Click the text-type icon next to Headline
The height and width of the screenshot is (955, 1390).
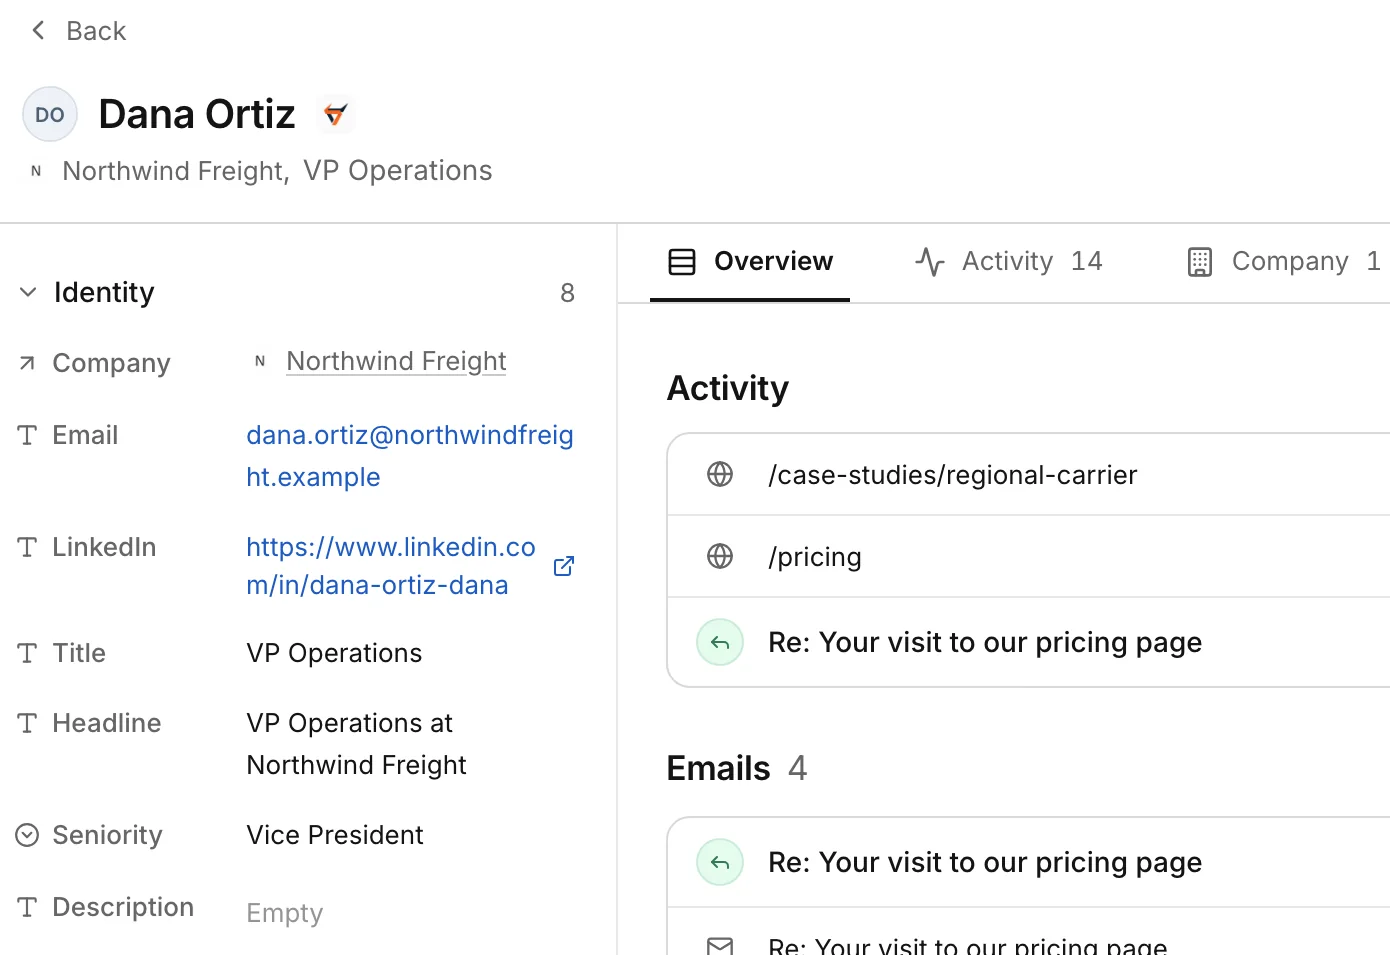(x=27, y=723)
